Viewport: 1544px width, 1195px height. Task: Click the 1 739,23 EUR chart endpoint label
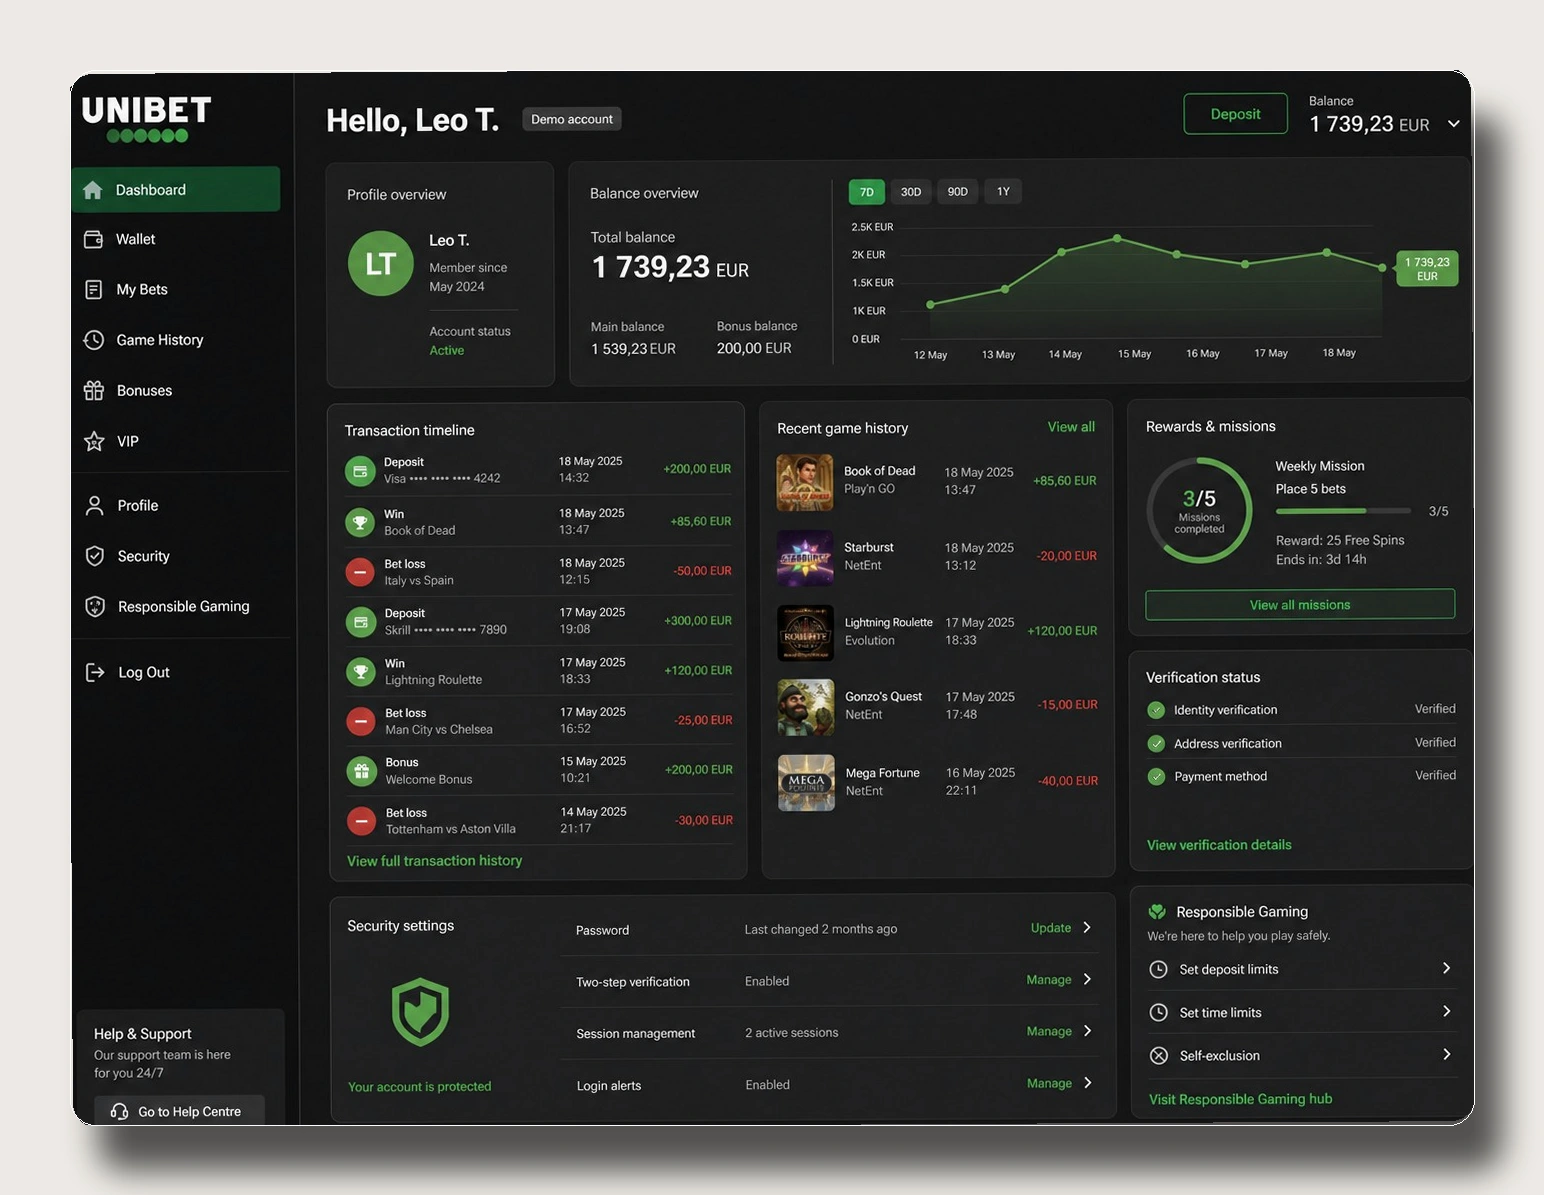1427,269
